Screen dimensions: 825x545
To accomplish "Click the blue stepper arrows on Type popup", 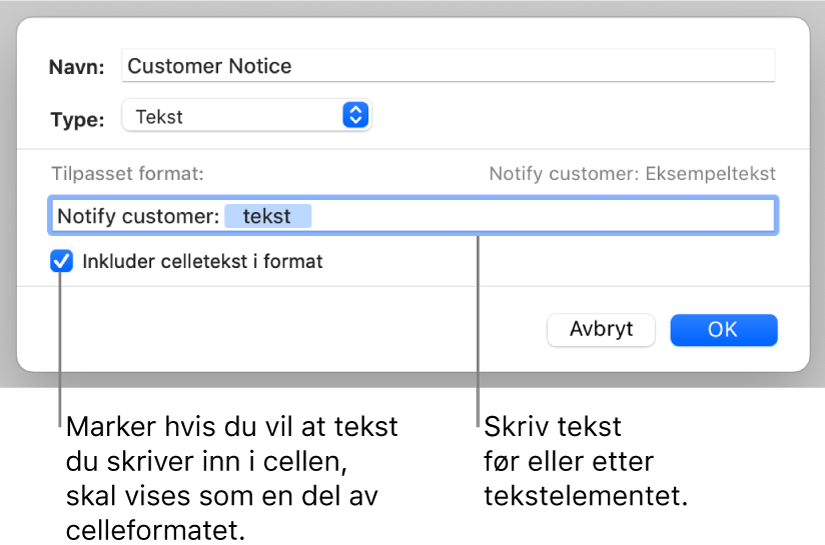I will click(x=356, y=115).
